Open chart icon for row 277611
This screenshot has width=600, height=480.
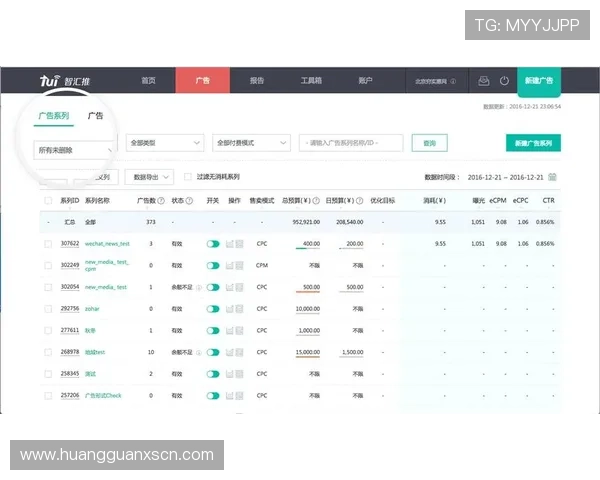coord(230,330)
